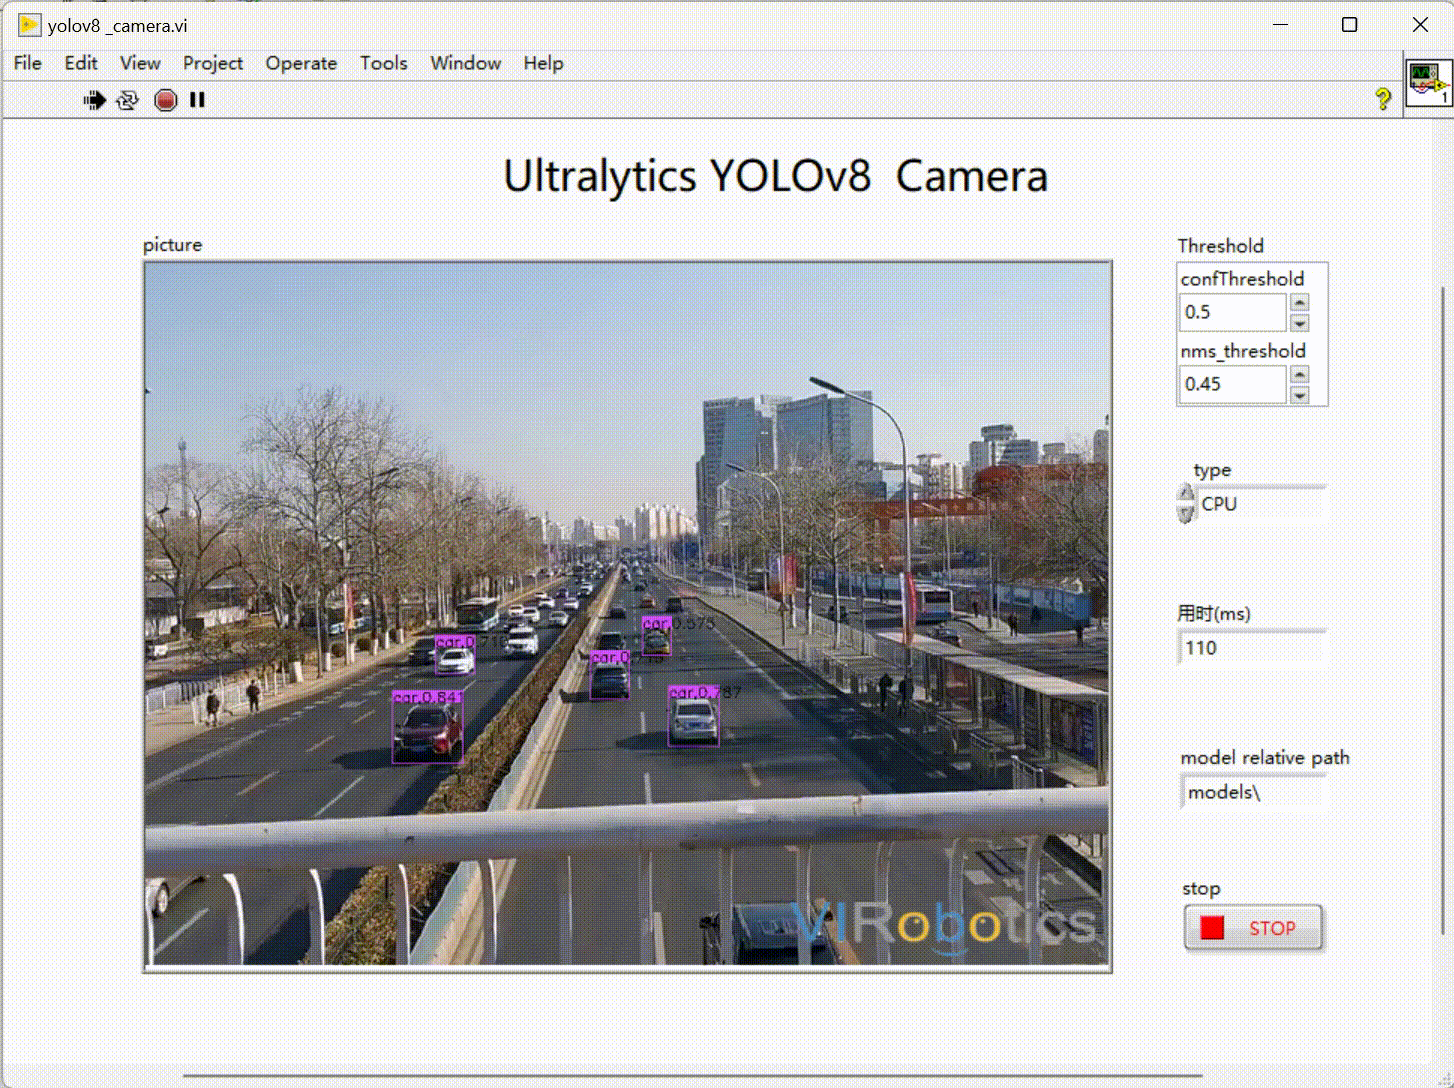Open the Operate menu
Viewport: 1454px width, 1088px height.
click(301, 63)
